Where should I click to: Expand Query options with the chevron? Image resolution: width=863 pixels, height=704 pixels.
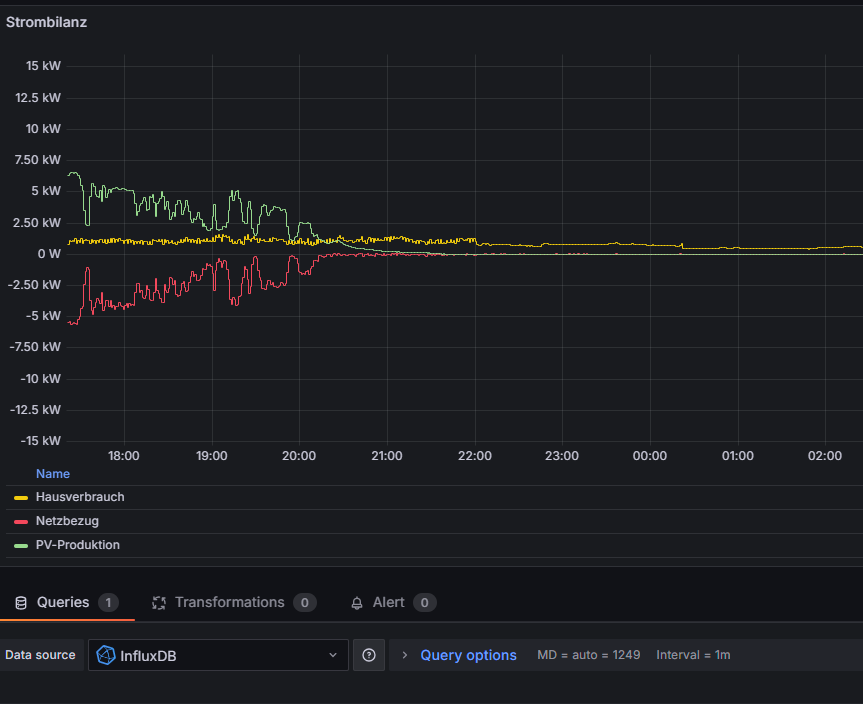405,655
